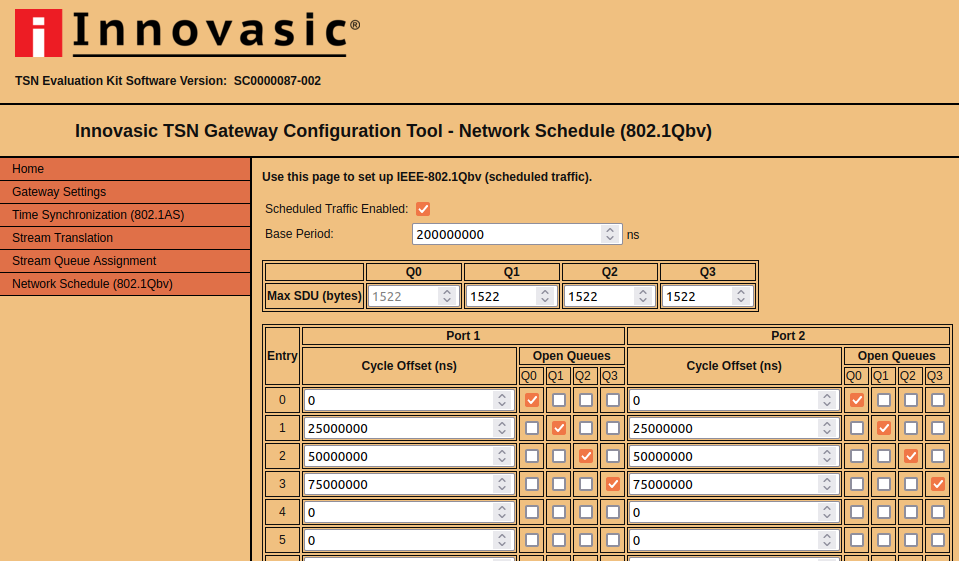The width and height of the screenshot is (959, 561).
Task: Toggle Scheduled Traffic Enabled checkbox
Action: click(x=423, y=209)
